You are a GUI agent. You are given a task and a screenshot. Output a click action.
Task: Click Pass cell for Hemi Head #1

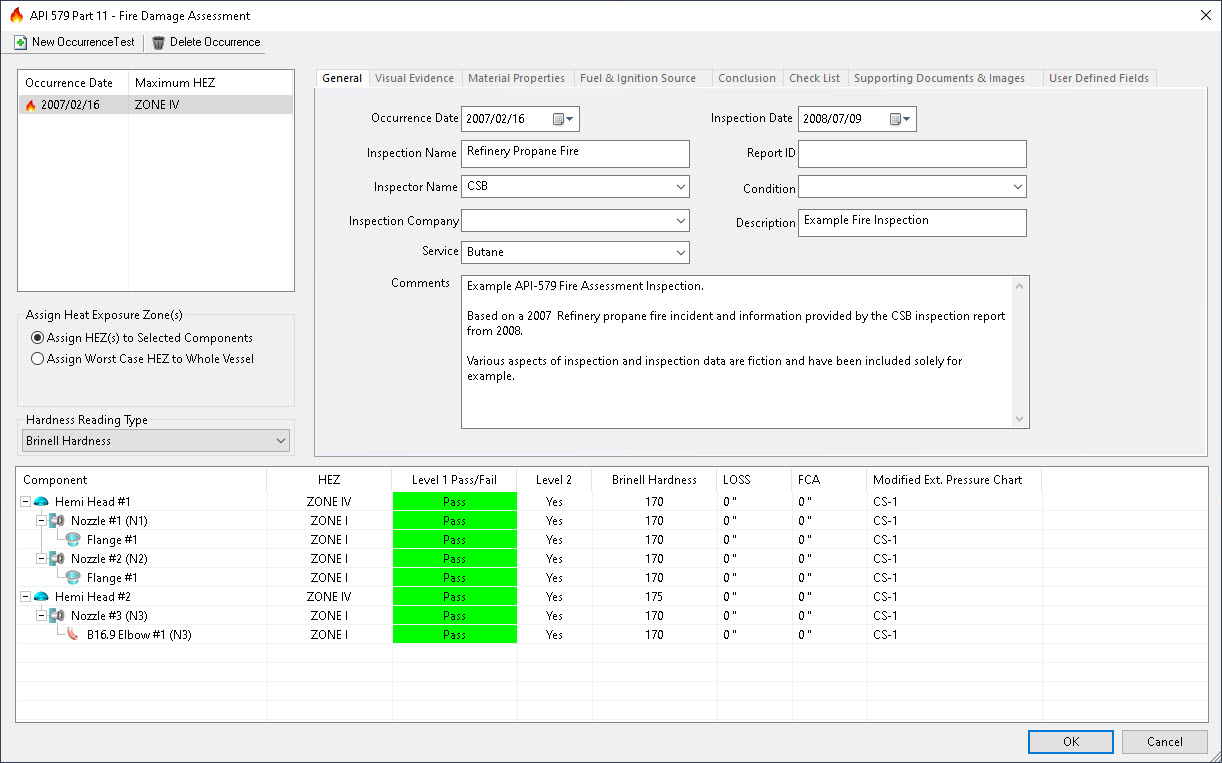tap(455, 502)
